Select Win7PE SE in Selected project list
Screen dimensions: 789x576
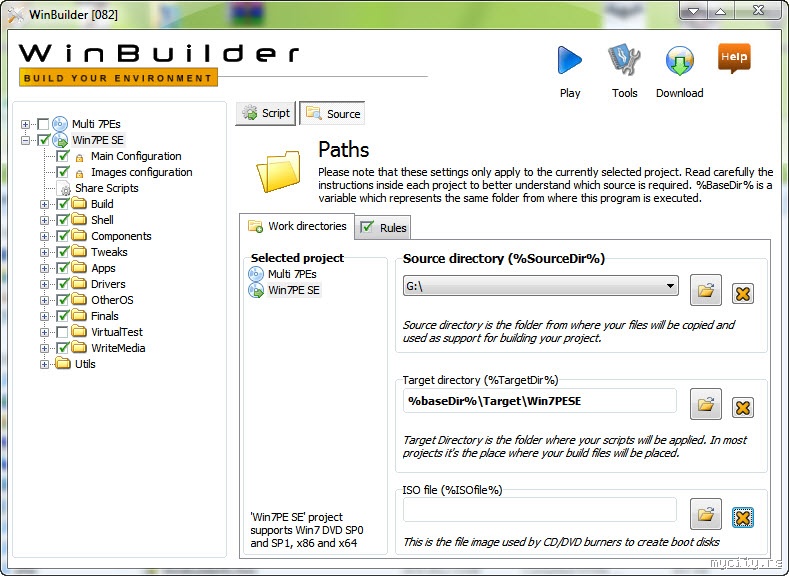[x=293, y=290]
